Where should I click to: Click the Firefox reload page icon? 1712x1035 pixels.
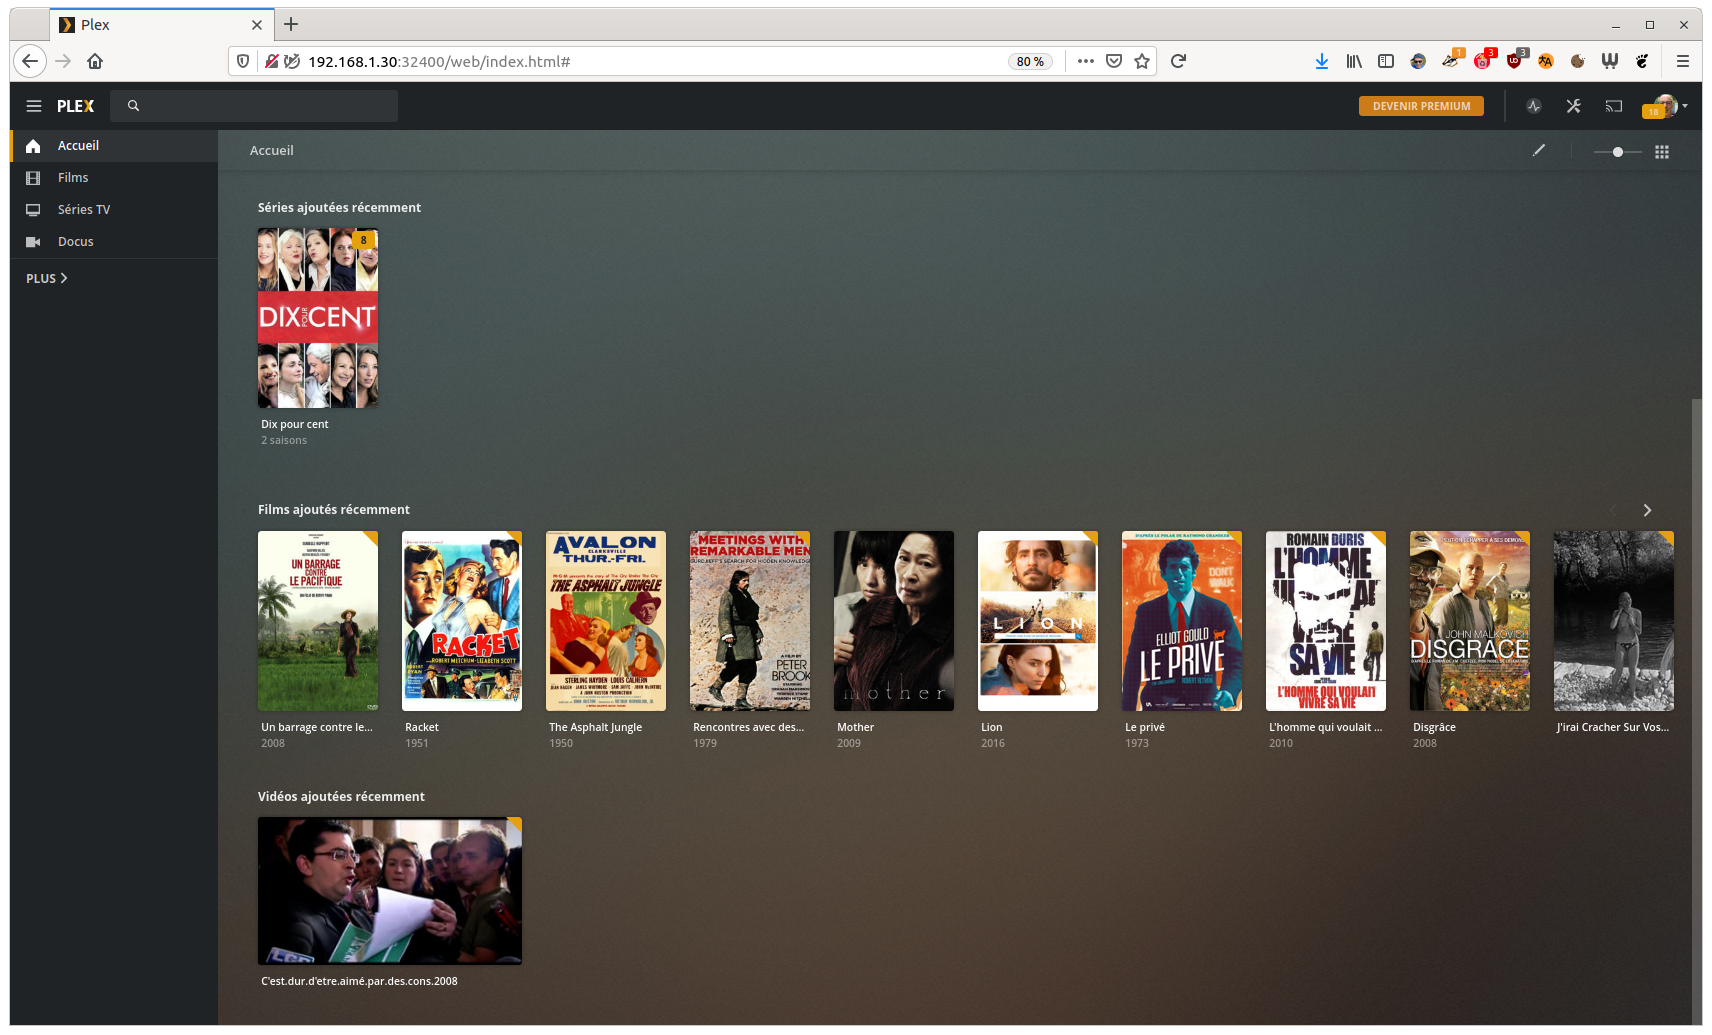click(1178, 61)
